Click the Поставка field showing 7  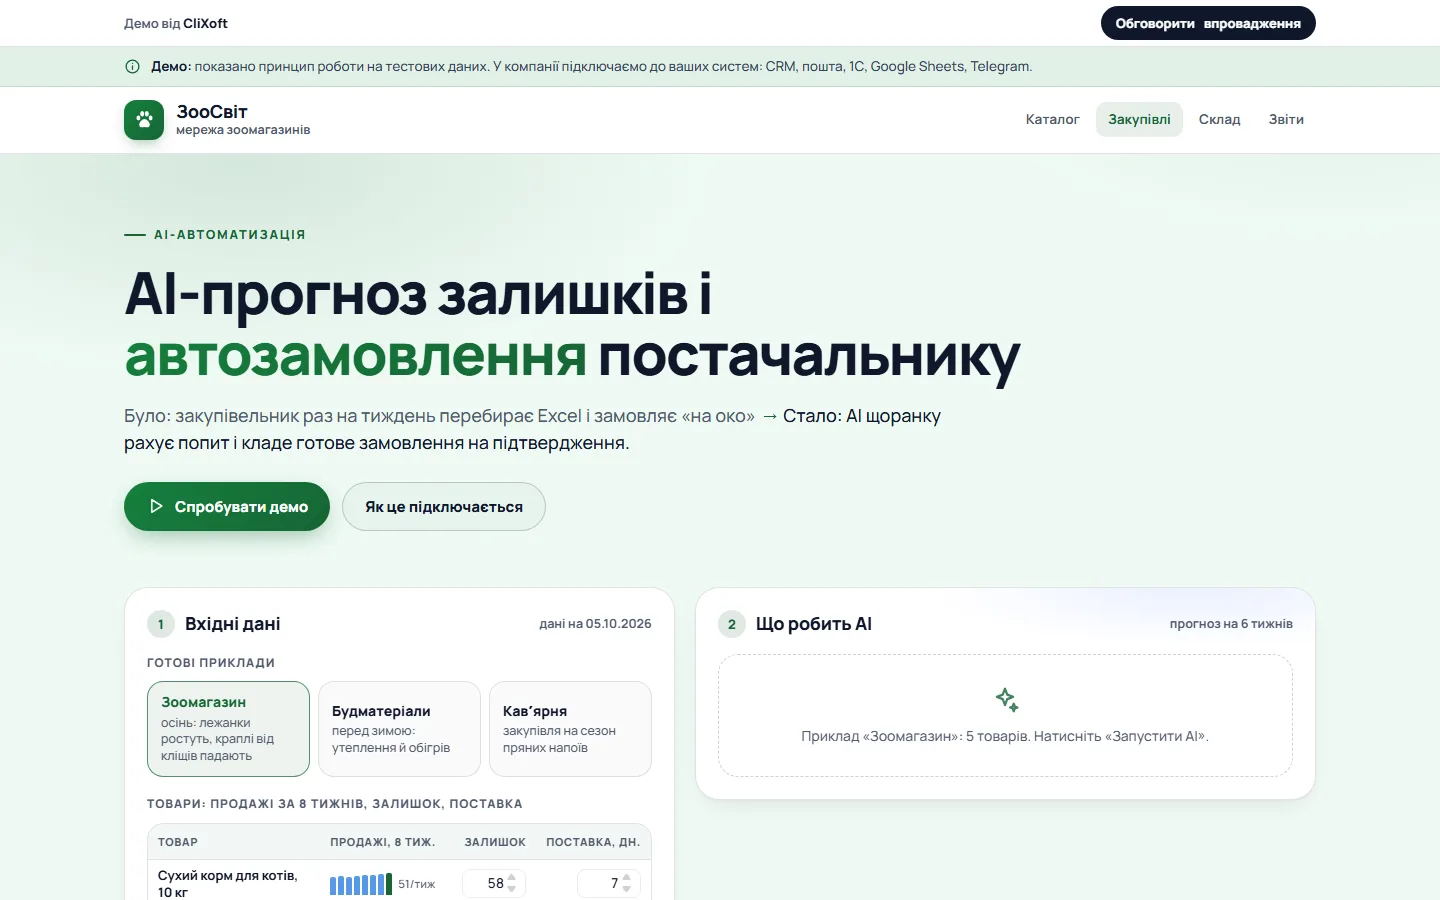pos(608,883)
